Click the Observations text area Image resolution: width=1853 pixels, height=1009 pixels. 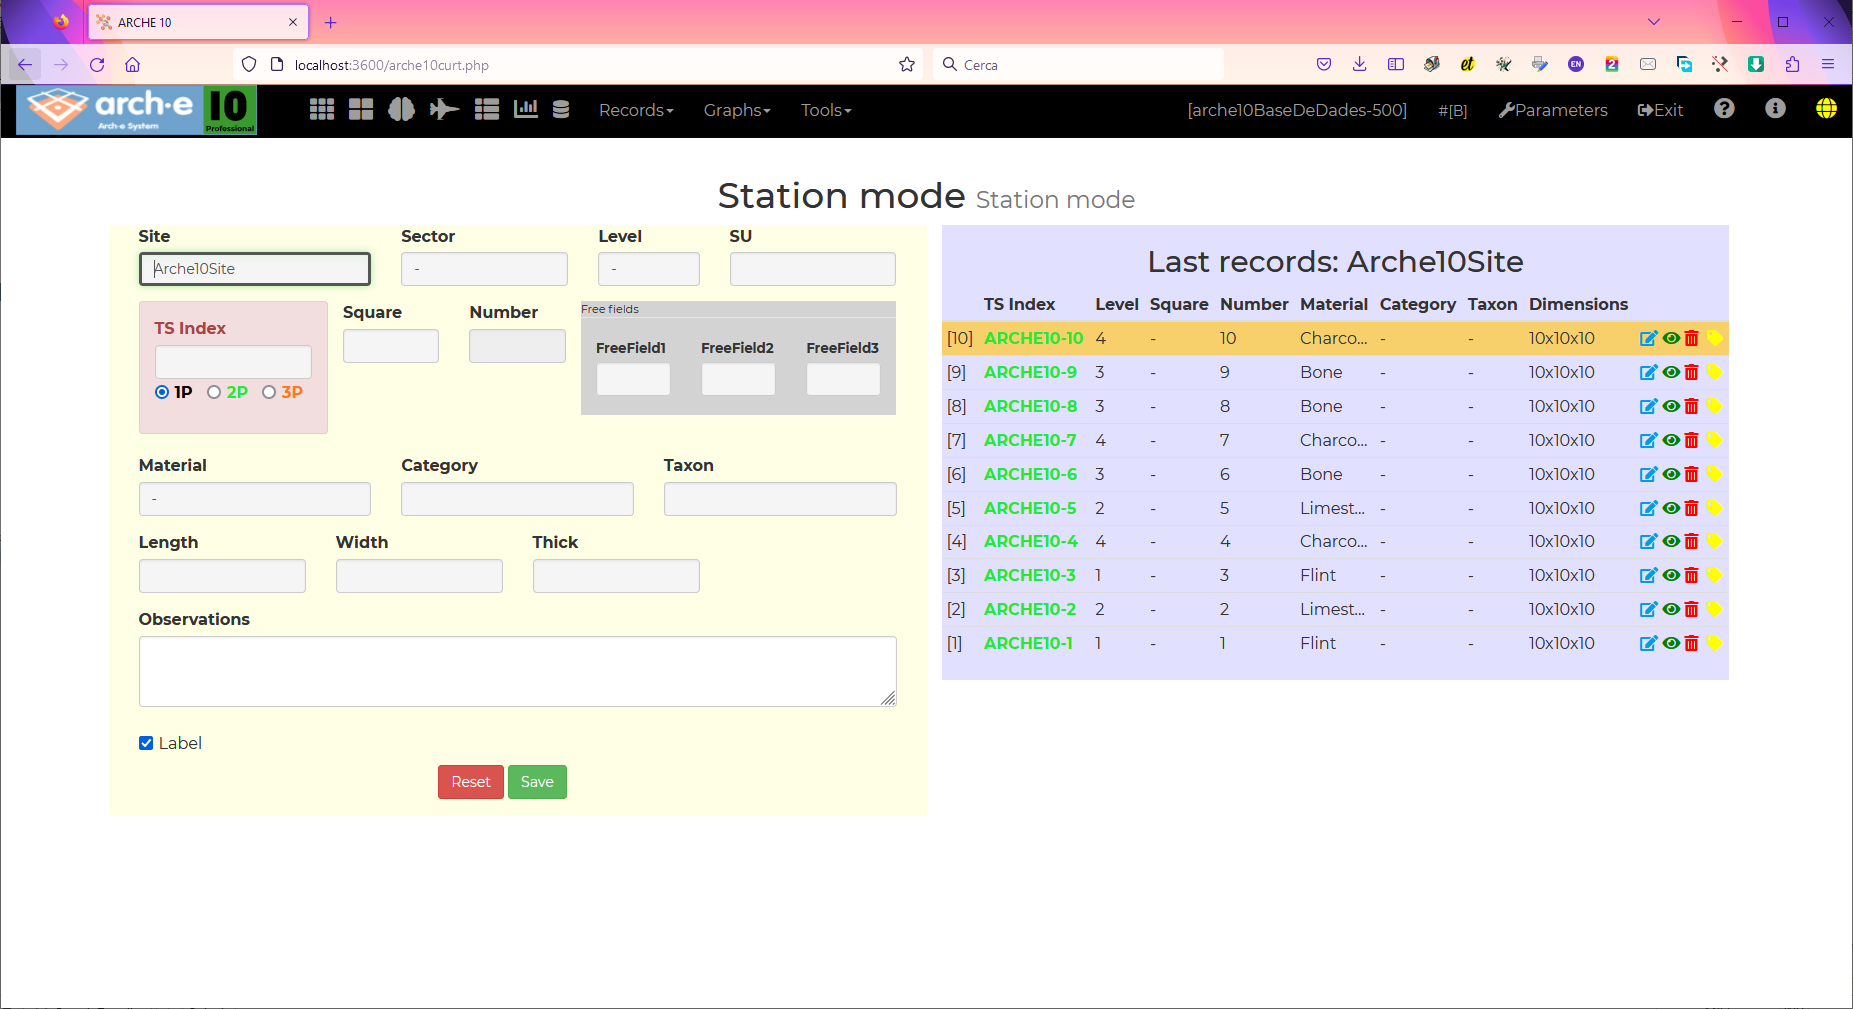coord(518,671)
